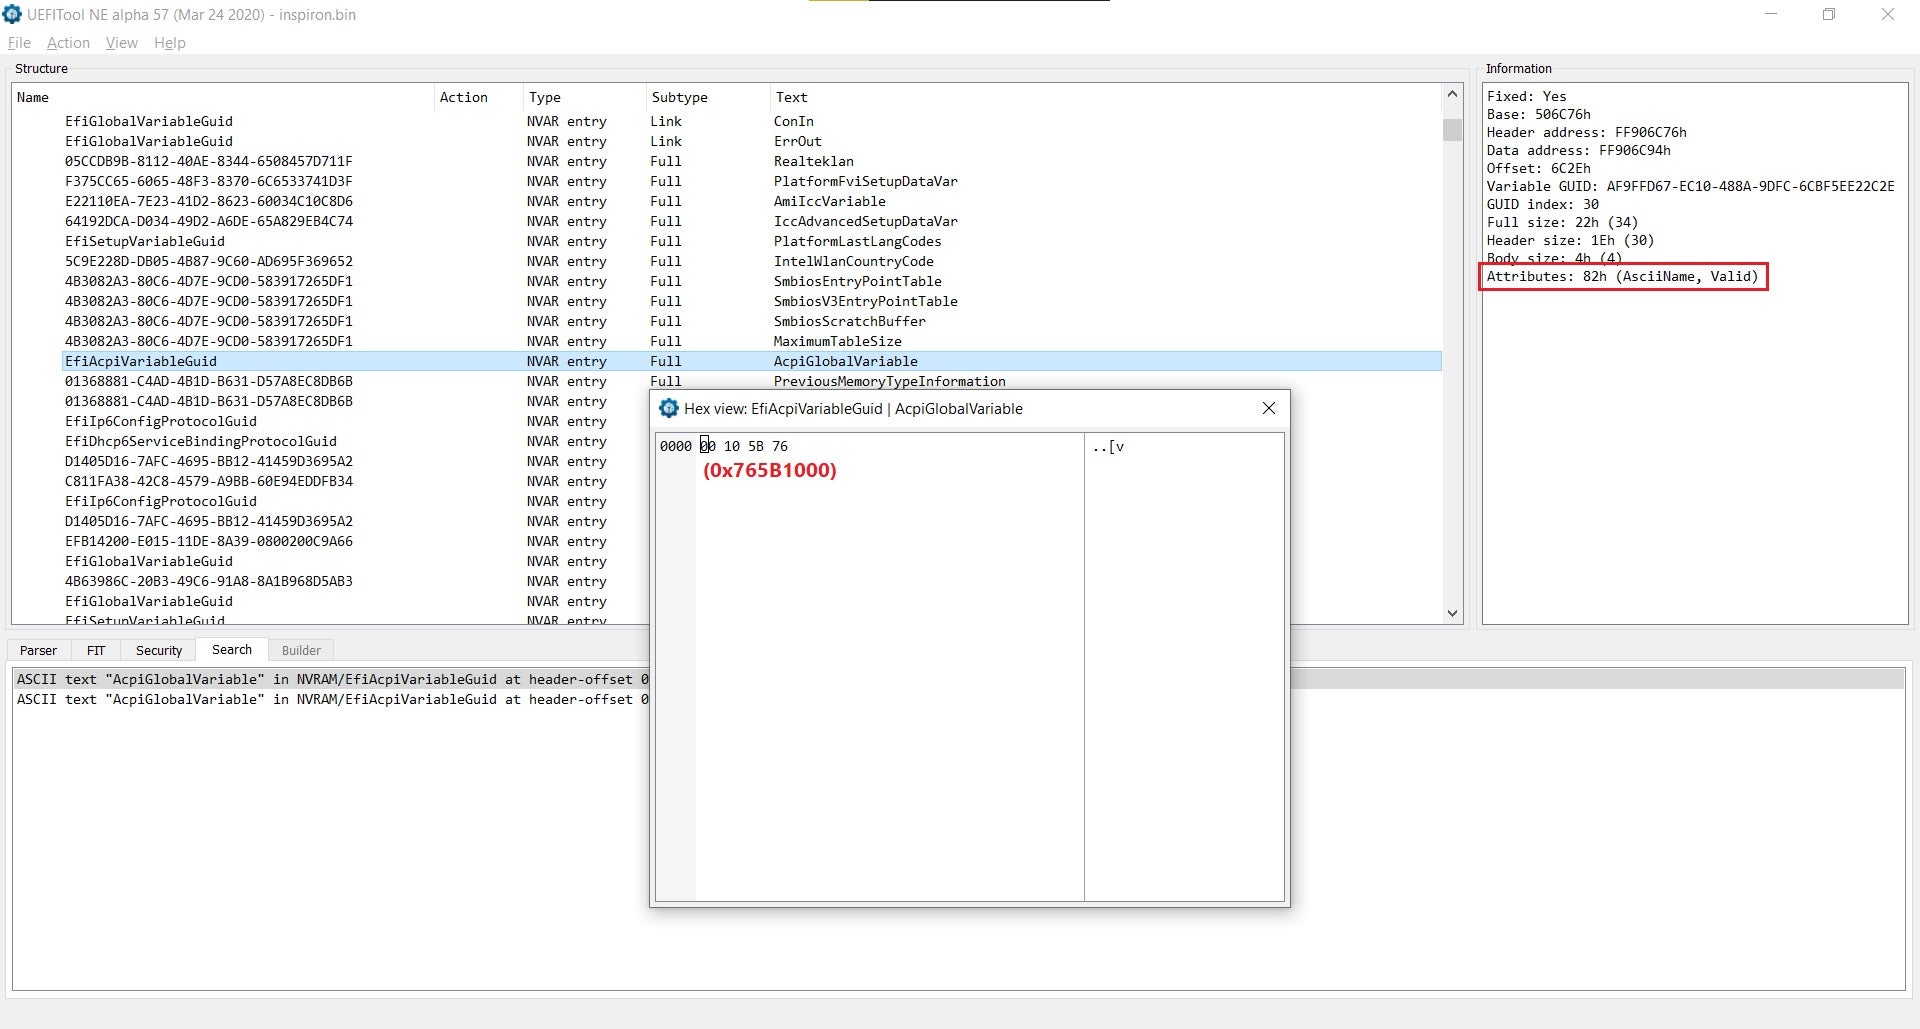Click the Hex view dialog gear icon

tap(668, 408)
